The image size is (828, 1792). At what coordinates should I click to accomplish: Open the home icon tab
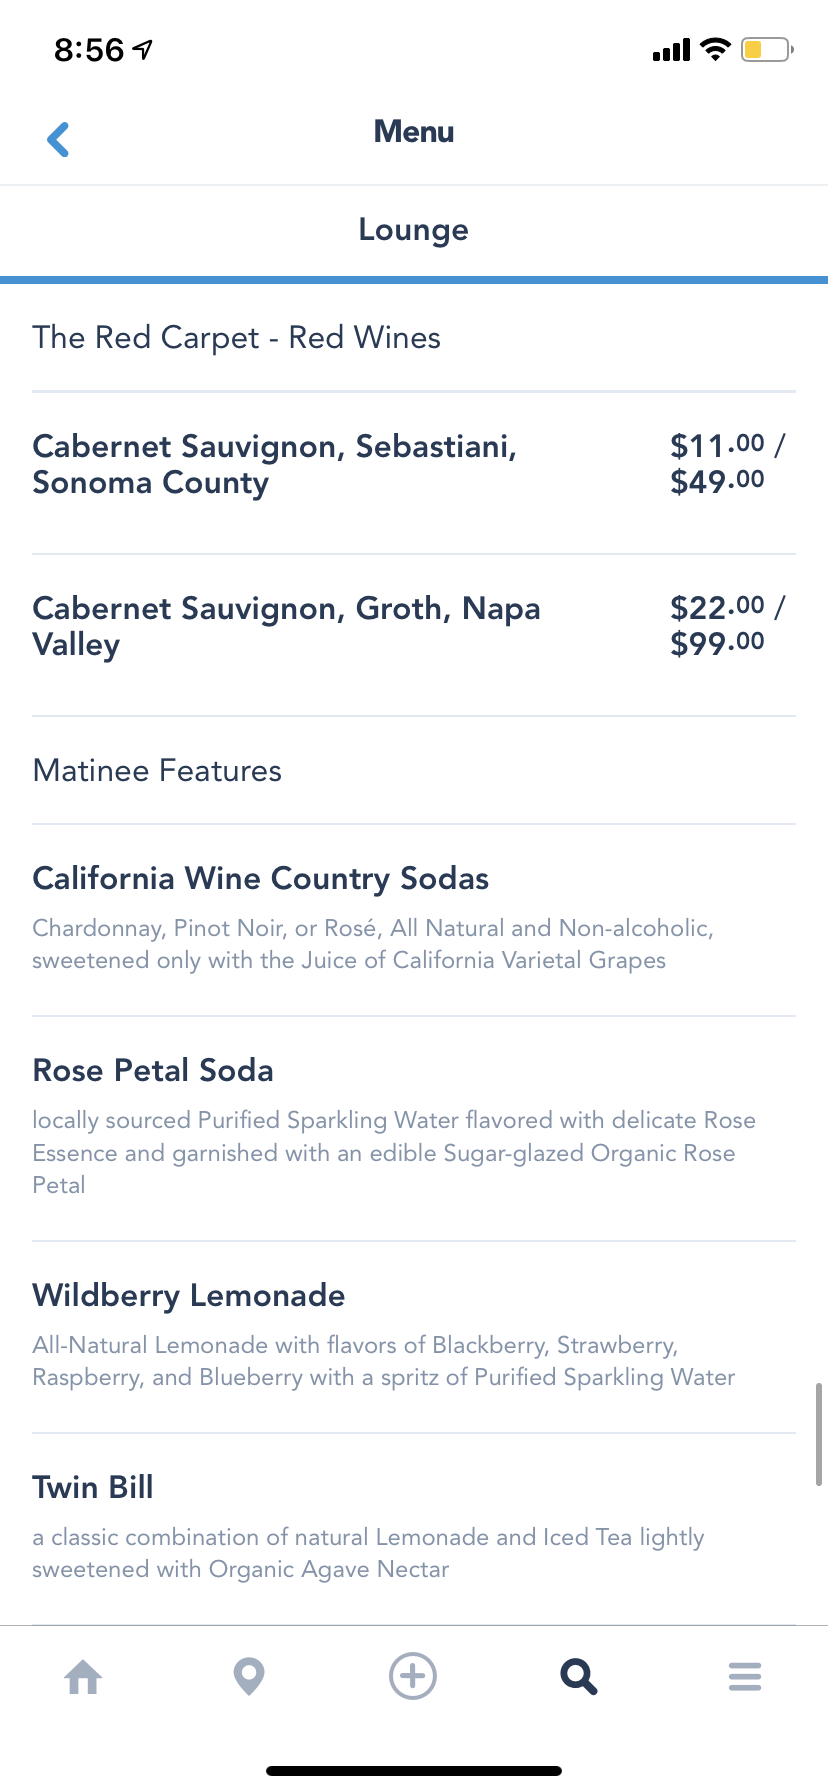click(83, 1676)
